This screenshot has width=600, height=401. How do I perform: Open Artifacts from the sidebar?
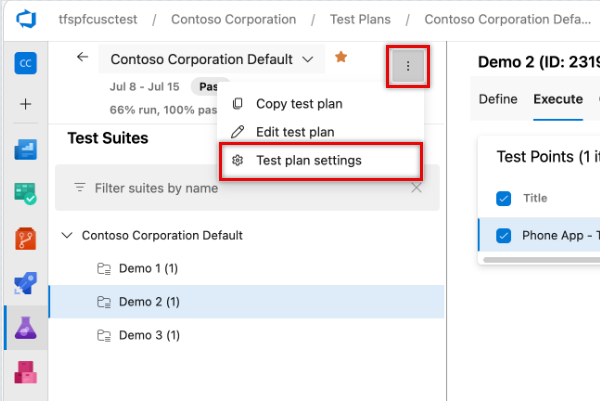[x=25, y=372]
